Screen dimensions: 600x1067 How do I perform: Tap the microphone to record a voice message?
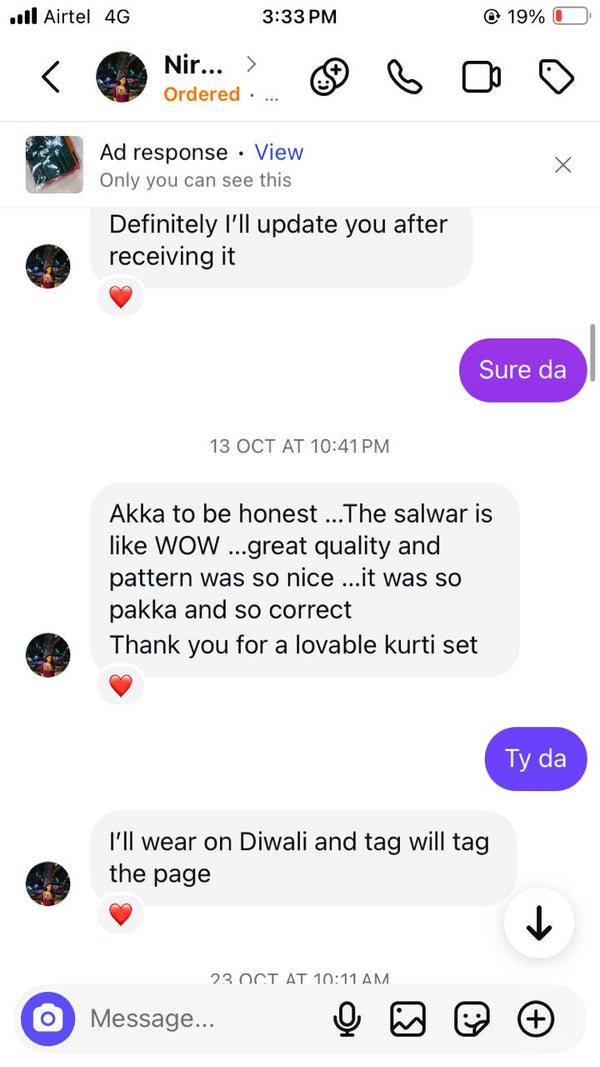347,1019
